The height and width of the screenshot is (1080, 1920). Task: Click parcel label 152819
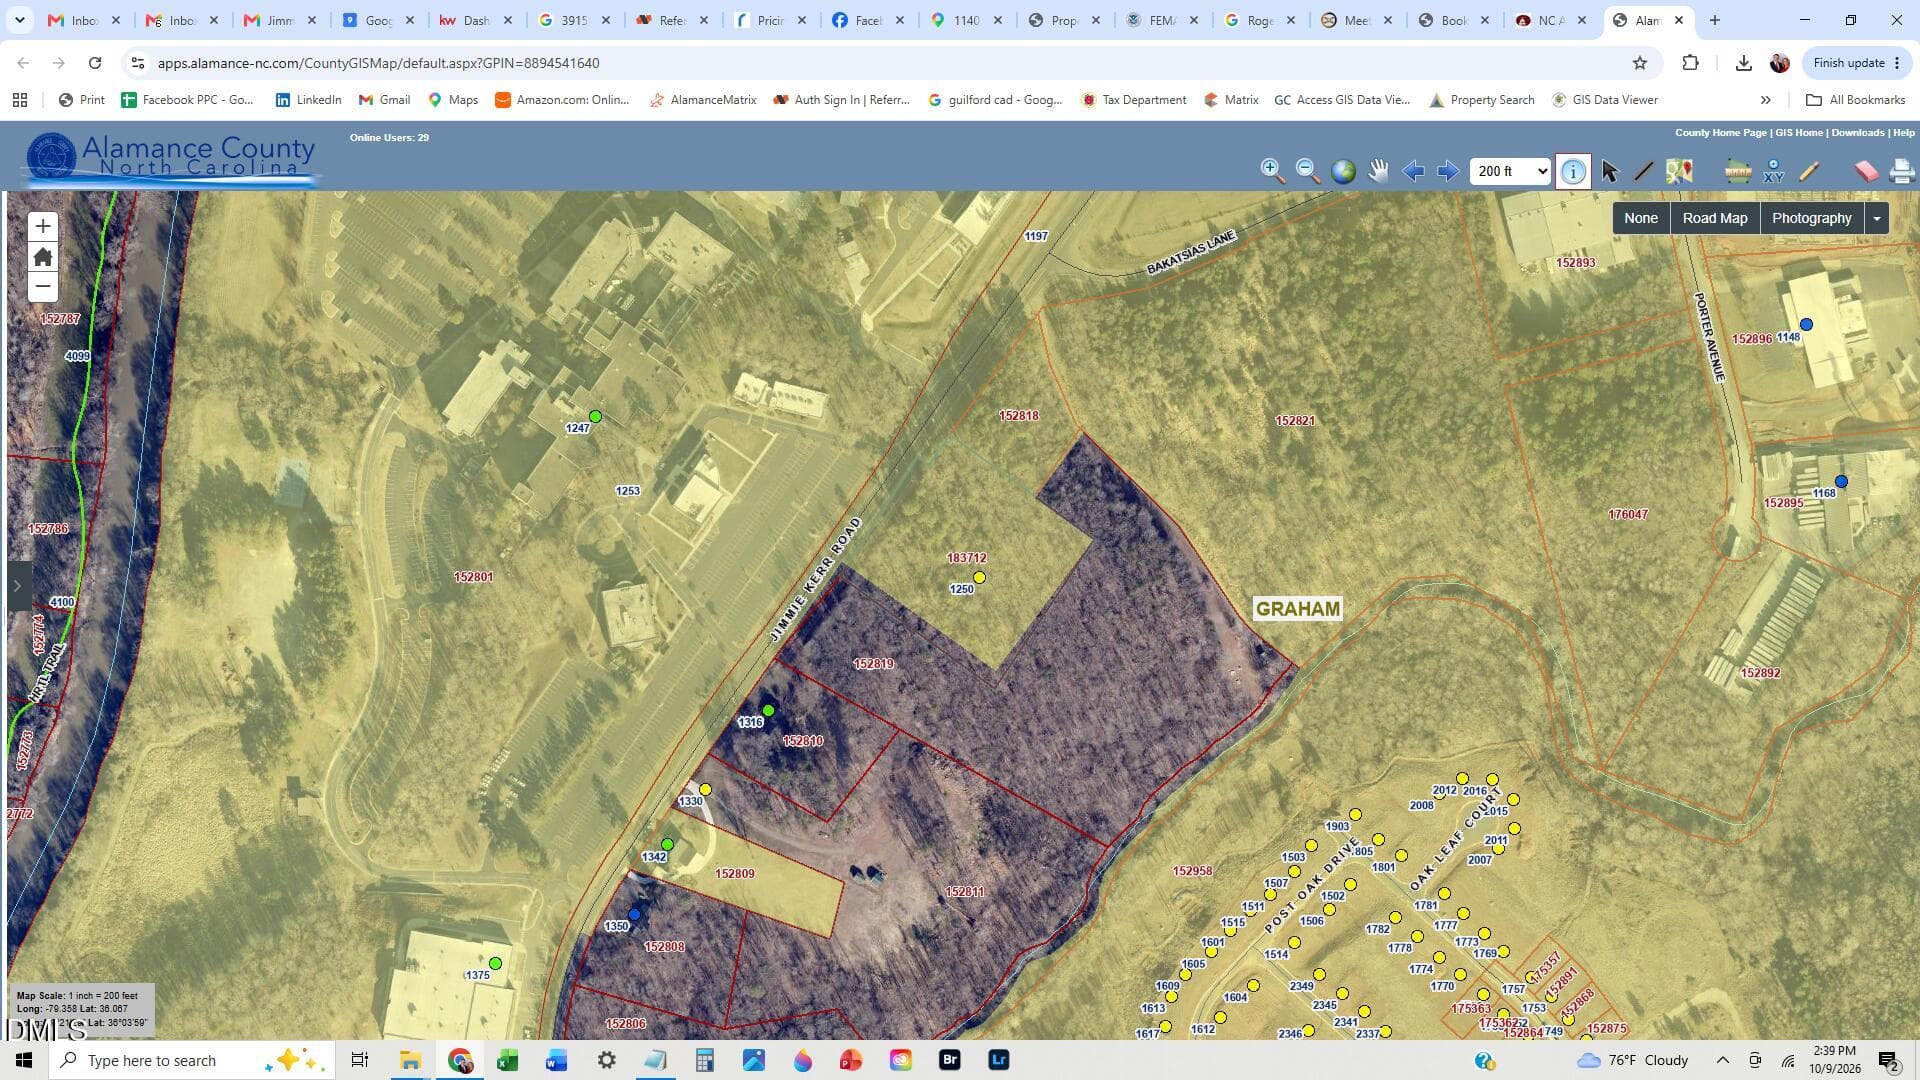[x=873, y=664]
